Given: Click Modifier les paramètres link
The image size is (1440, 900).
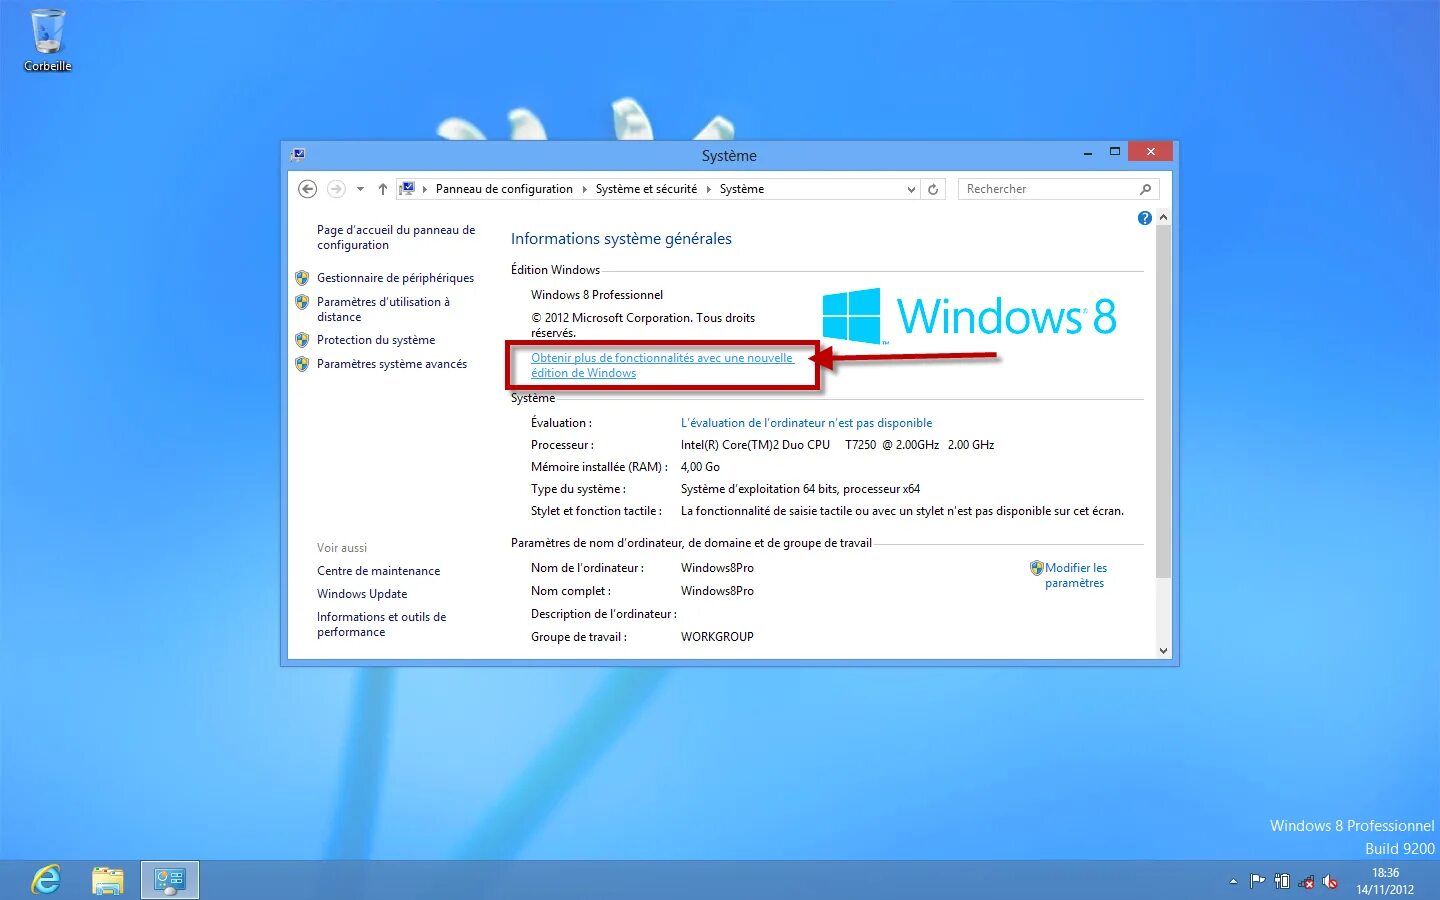Looking at the screenshot, I should click(1076, 575).
